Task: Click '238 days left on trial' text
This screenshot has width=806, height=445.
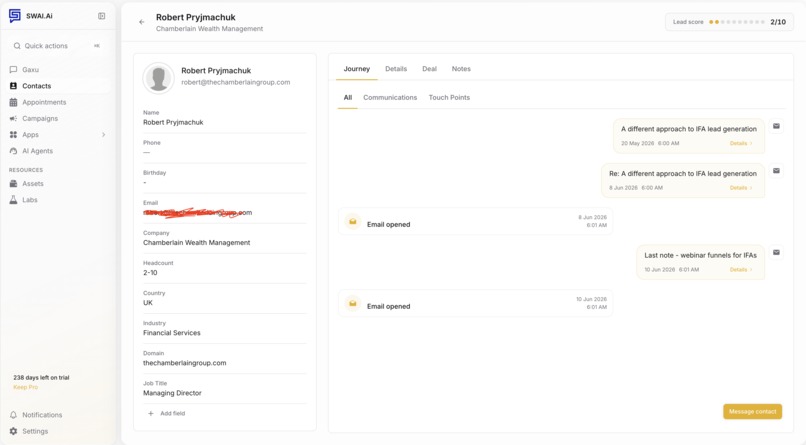Action: [x=41, y=378]
